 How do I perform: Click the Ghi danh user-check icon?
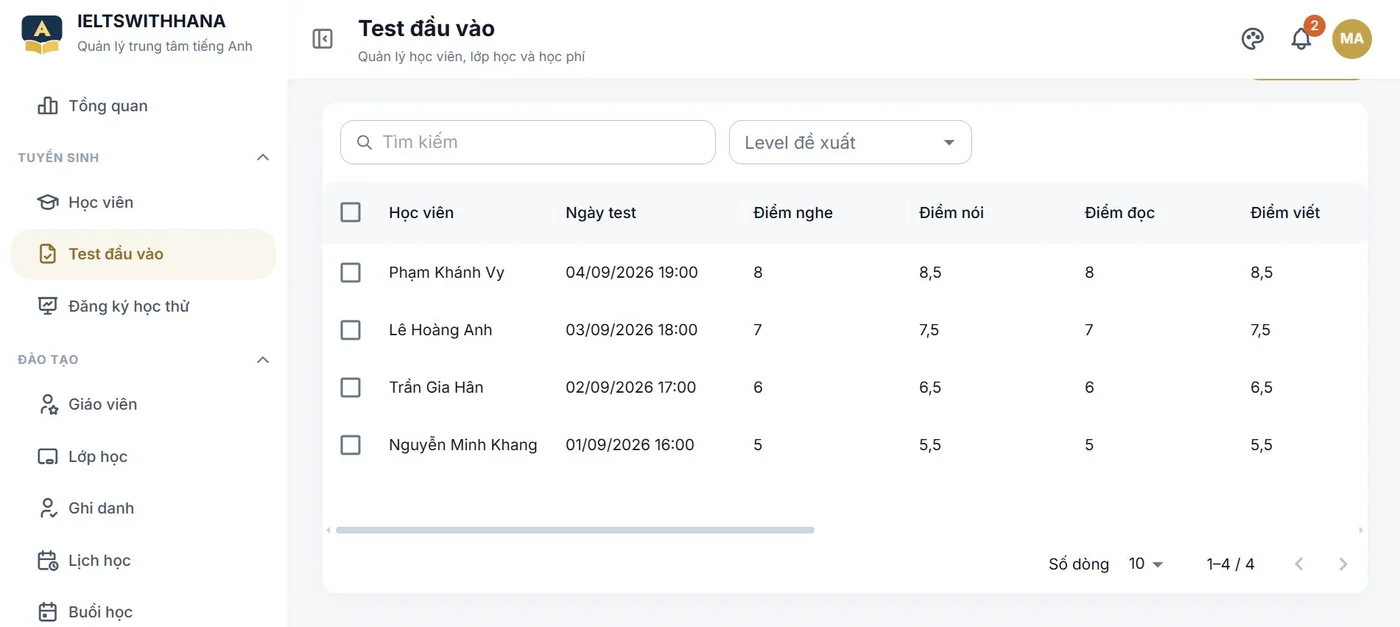[x=47, y=508]
